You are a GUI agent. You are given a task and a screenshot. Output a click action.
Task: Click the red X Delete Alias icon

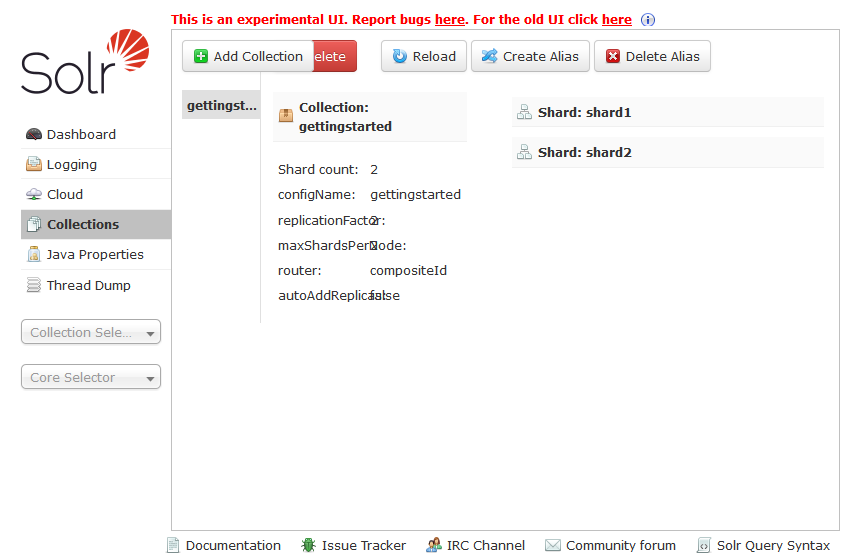click(613, 56)
